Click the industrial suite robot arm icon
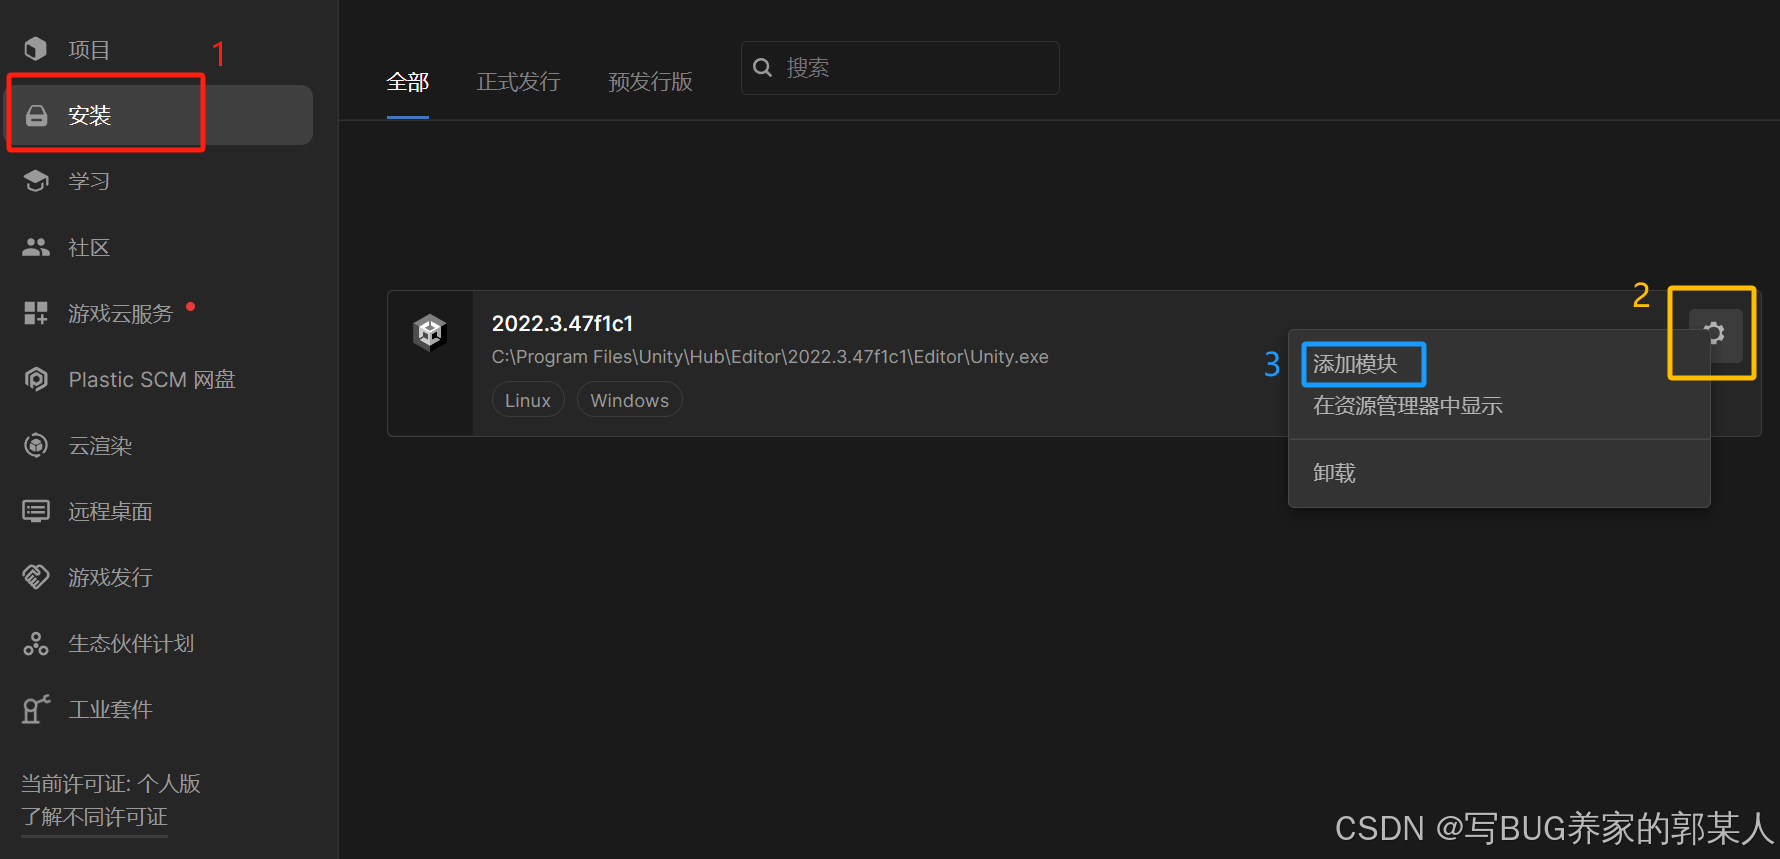 [x=36, y=709]
